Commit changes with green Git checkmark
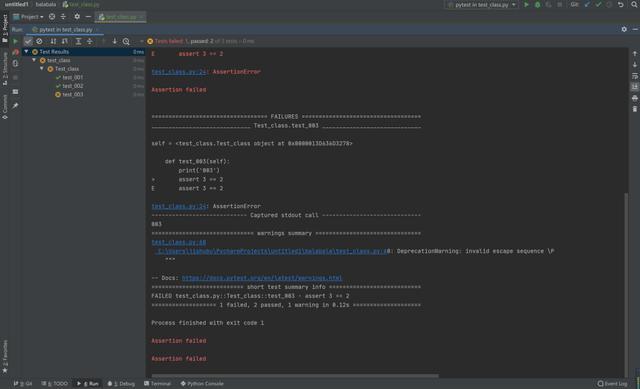The height and width of the screenshot is (389, 640). pyautogui.click(x=598, y=5)
